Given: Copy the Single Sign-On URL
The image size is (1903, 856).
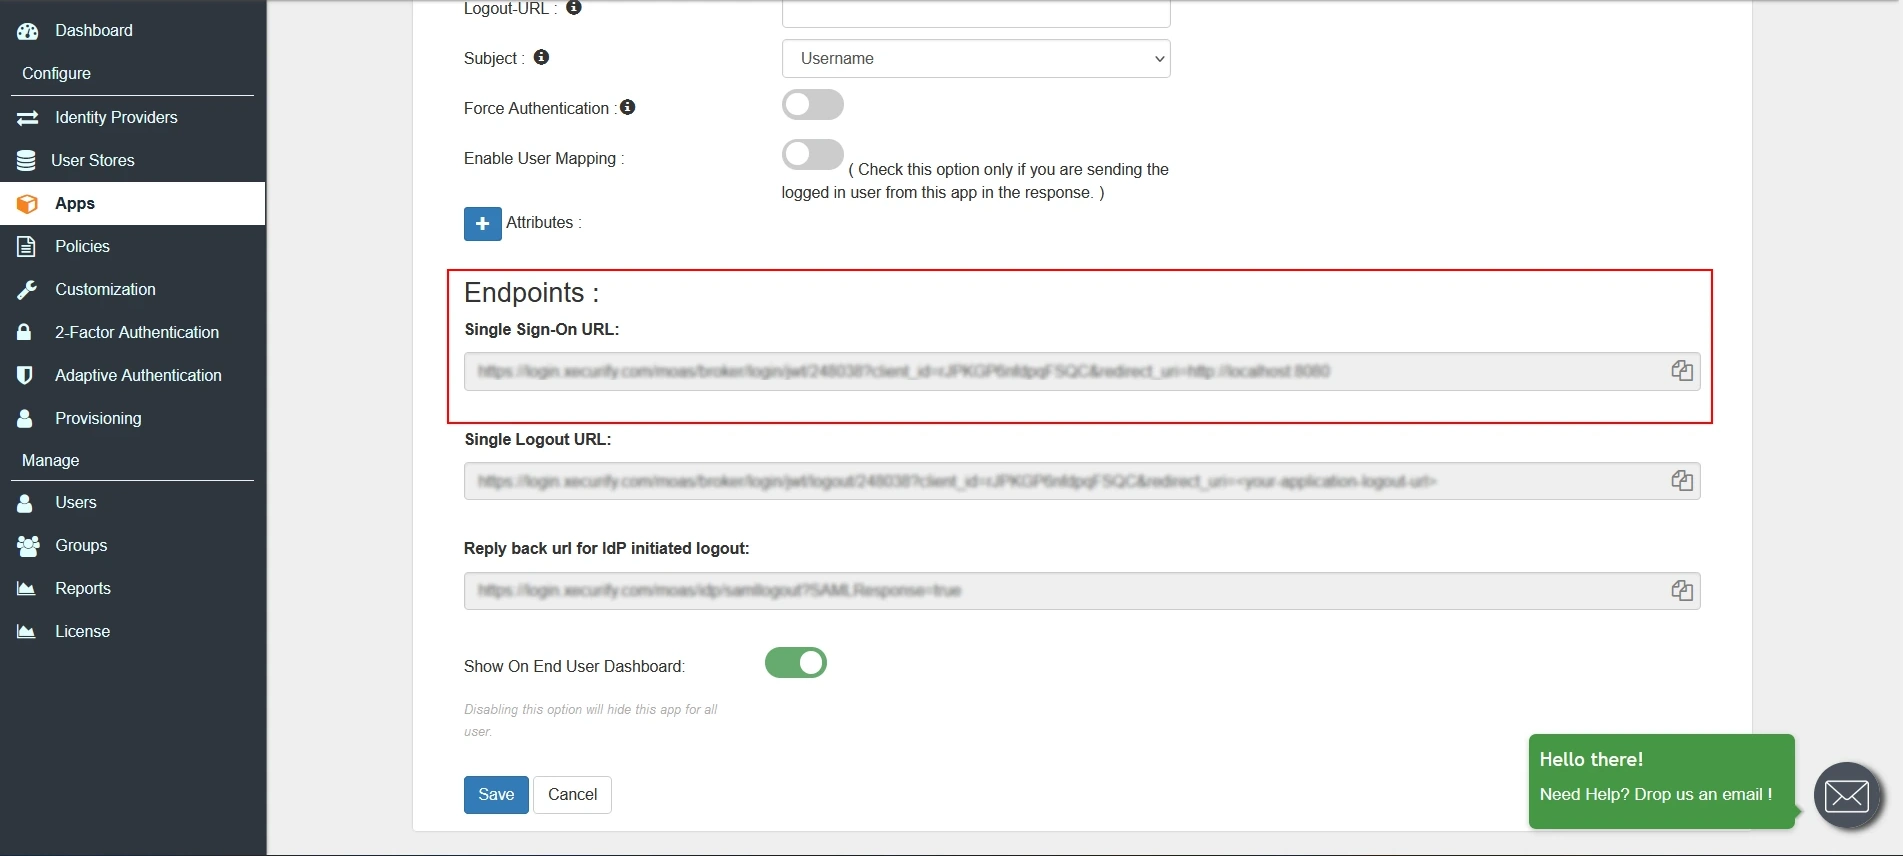Looking at the screenshot, I should (x=1682, y=371).
